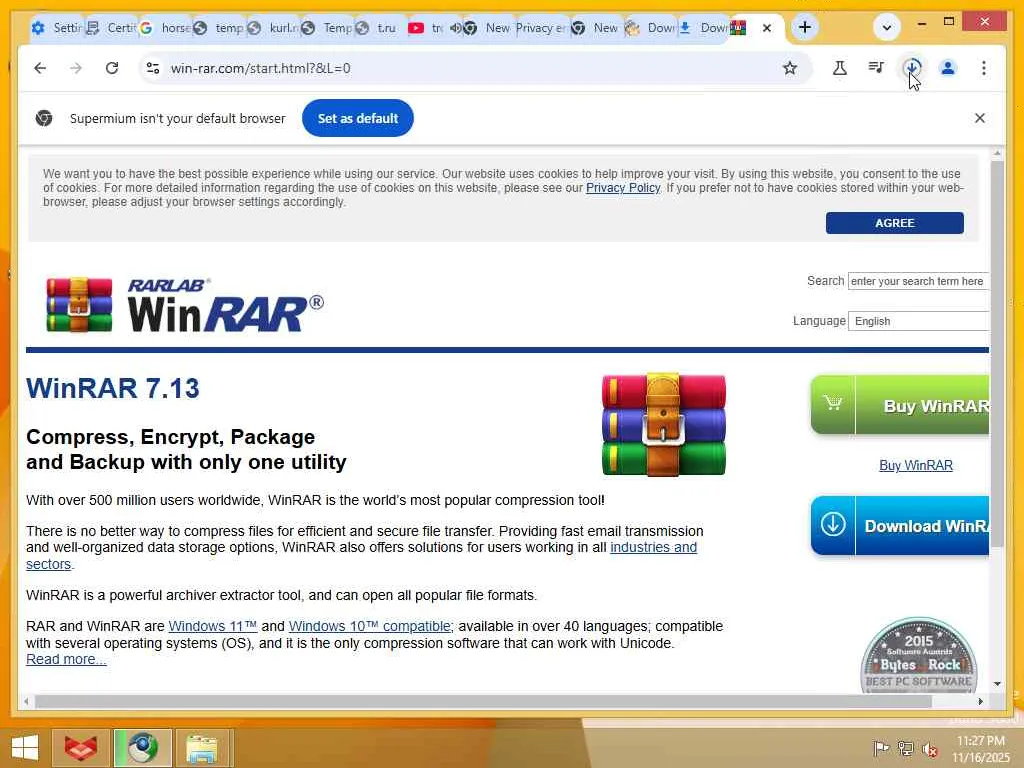Open the Labs flask icon

[x=840, y=68]
